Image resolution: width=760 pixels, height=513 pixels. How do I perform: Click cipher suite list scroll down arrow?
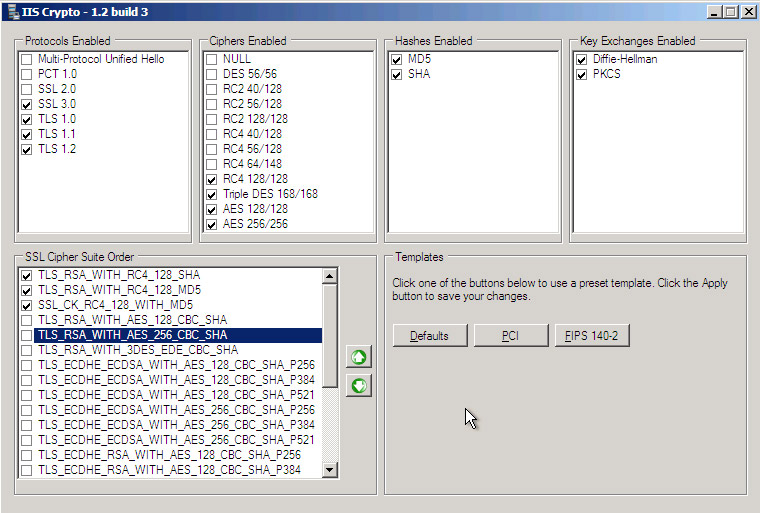click(330, 469)
